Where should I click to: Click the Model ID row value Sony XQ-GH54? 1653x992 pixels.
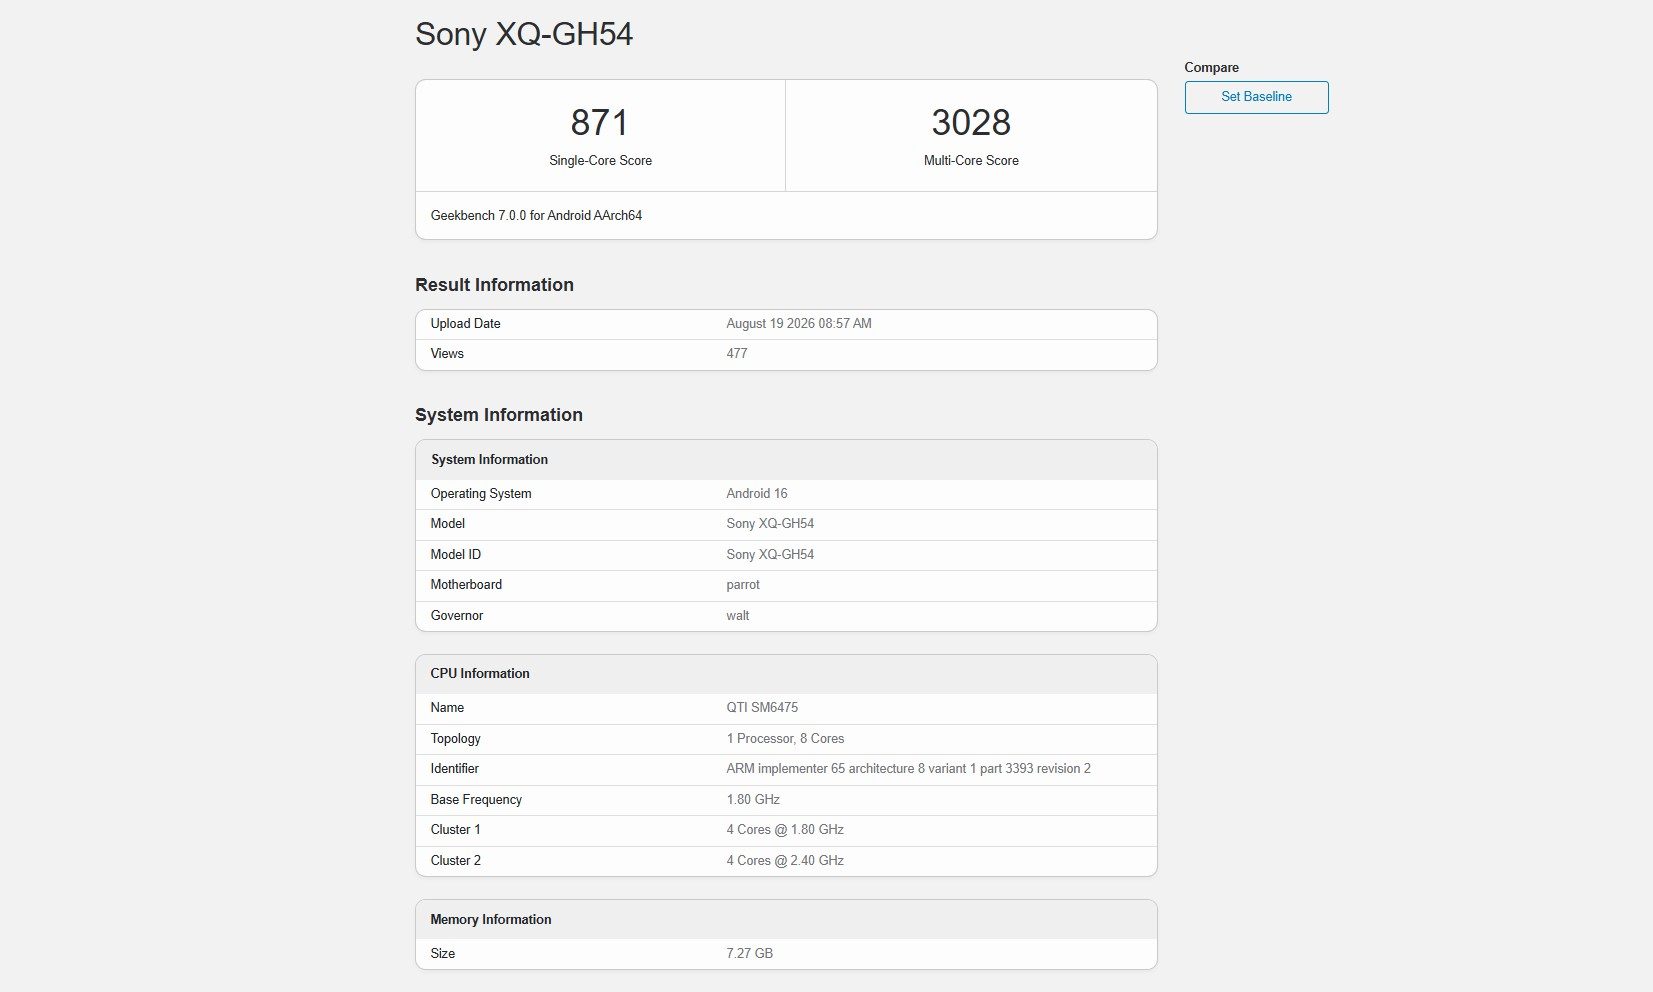[x=770, y=555]
